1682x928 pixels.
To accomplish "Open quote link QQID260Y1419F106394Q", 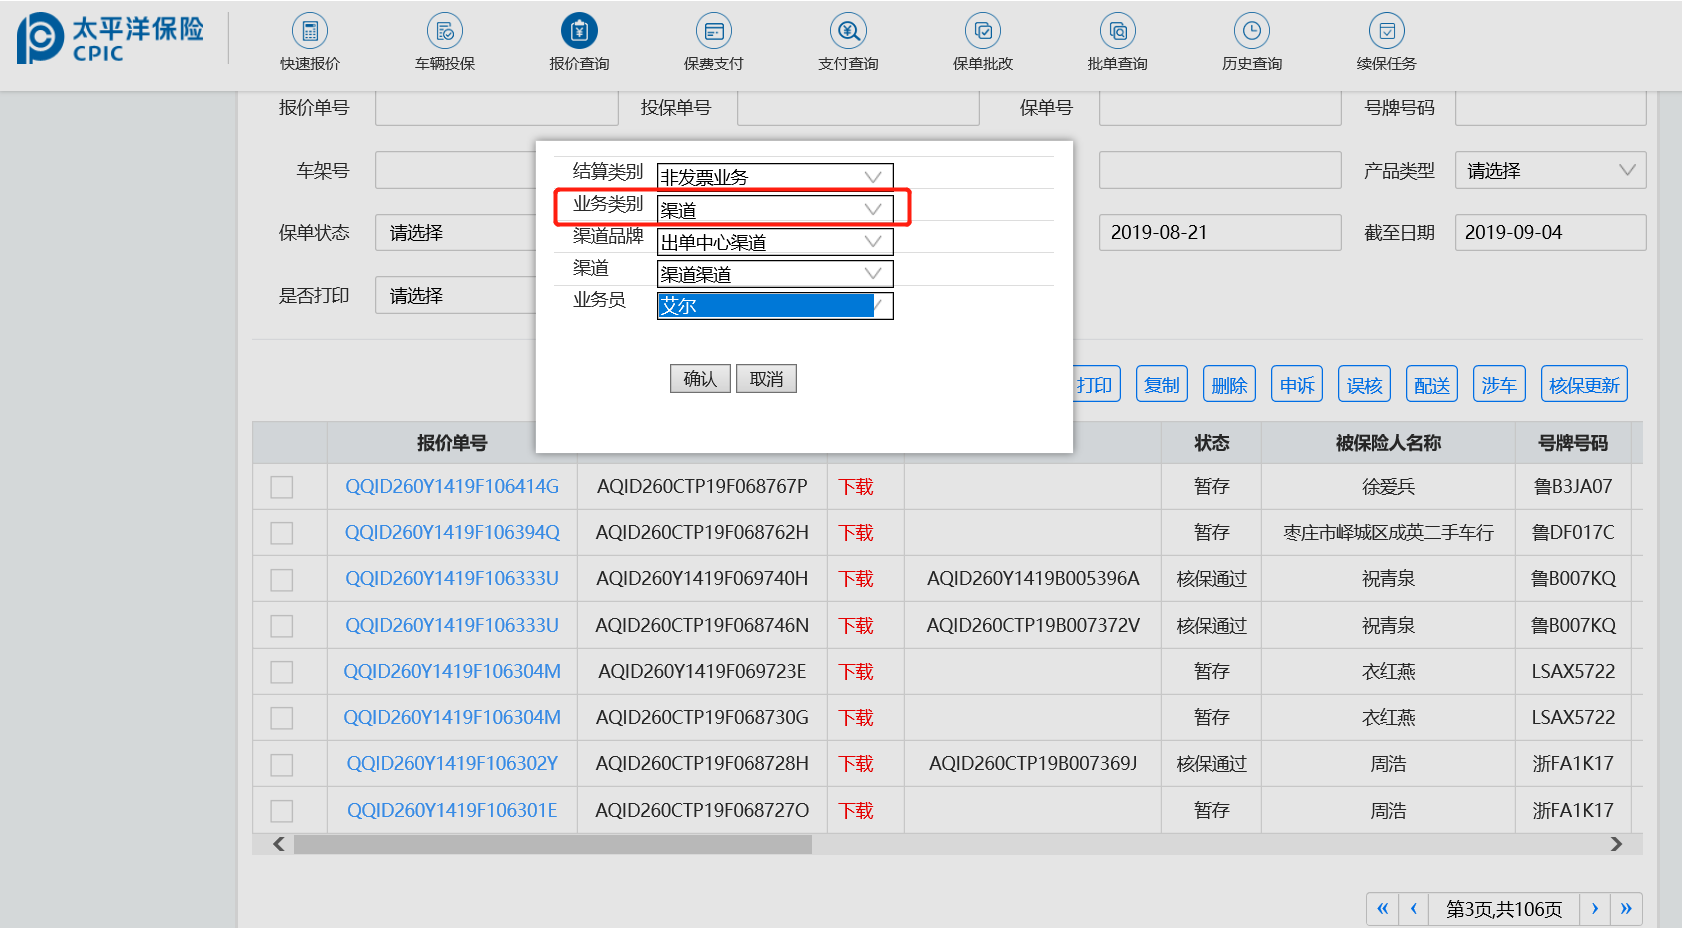I will click(452, 533).
